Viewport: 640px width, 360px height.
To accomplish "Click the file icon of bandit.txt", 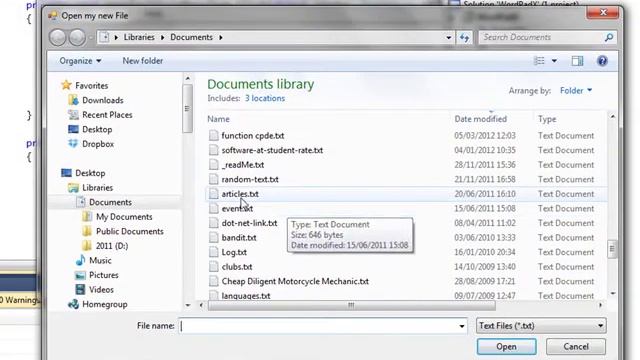I will tap(213, 238).
